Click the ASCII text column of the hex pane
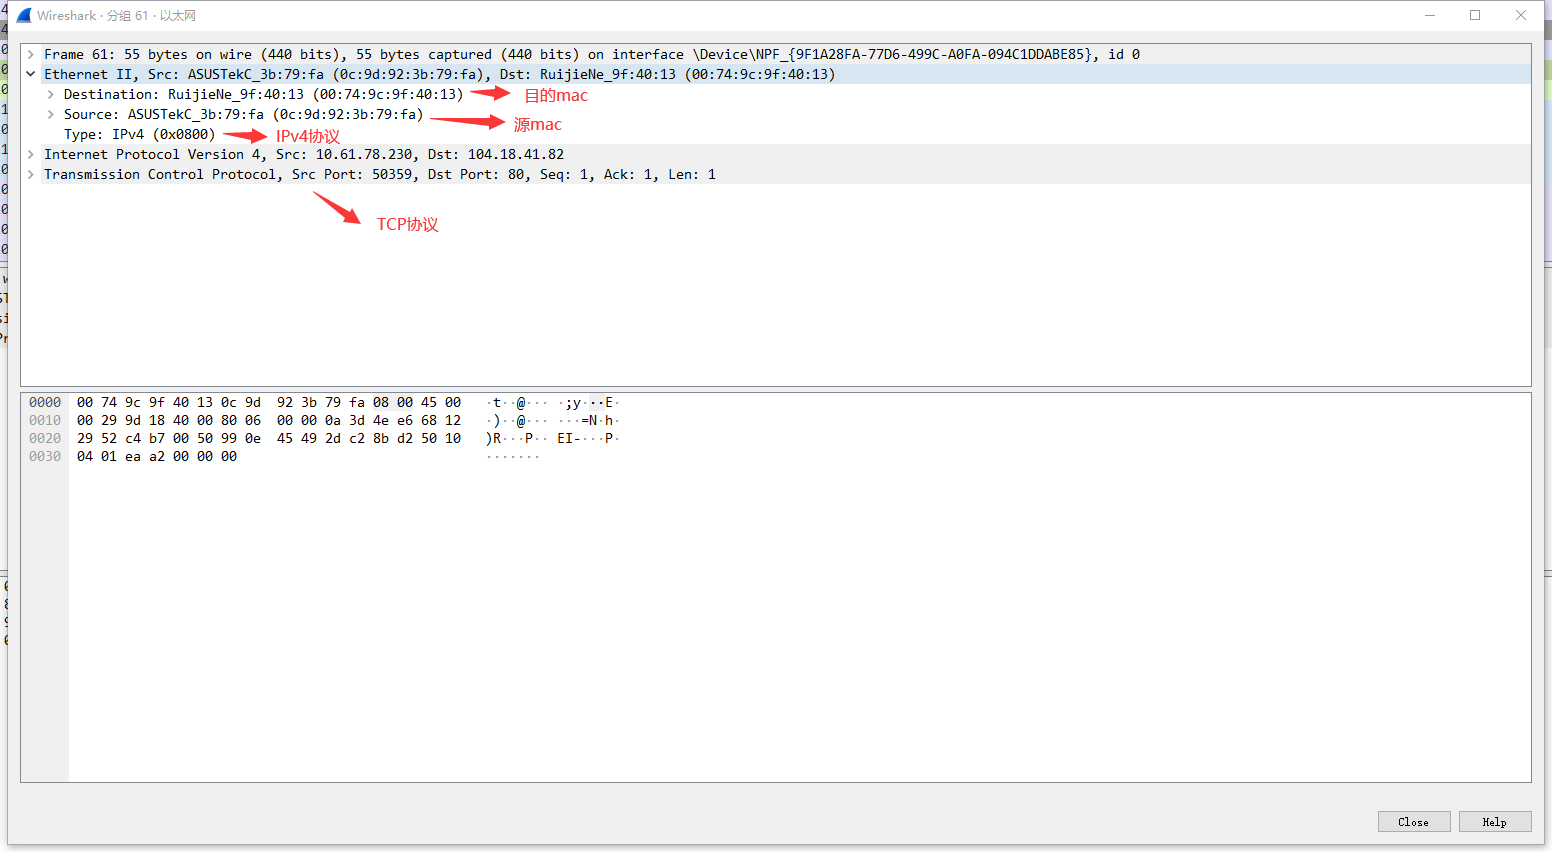 coord(550,420)
